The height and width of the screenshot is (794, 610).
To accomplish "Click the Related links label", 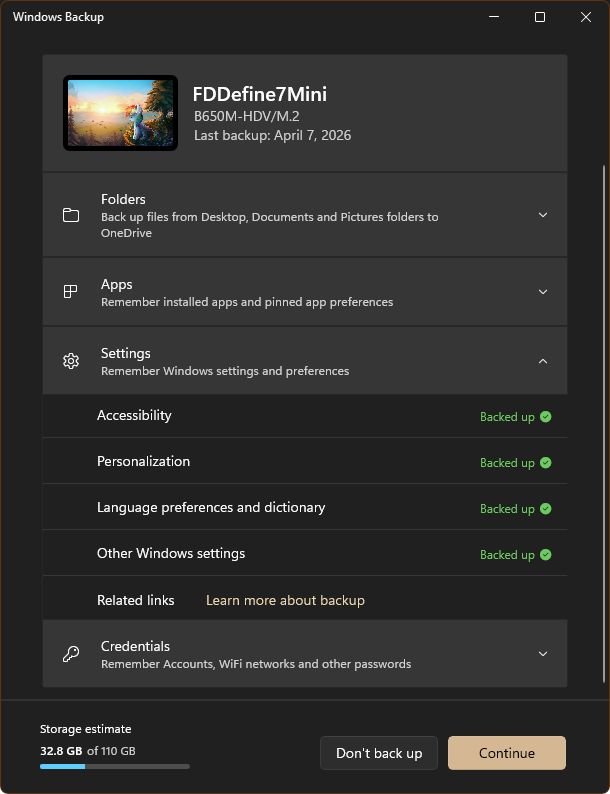I will 136,601.
